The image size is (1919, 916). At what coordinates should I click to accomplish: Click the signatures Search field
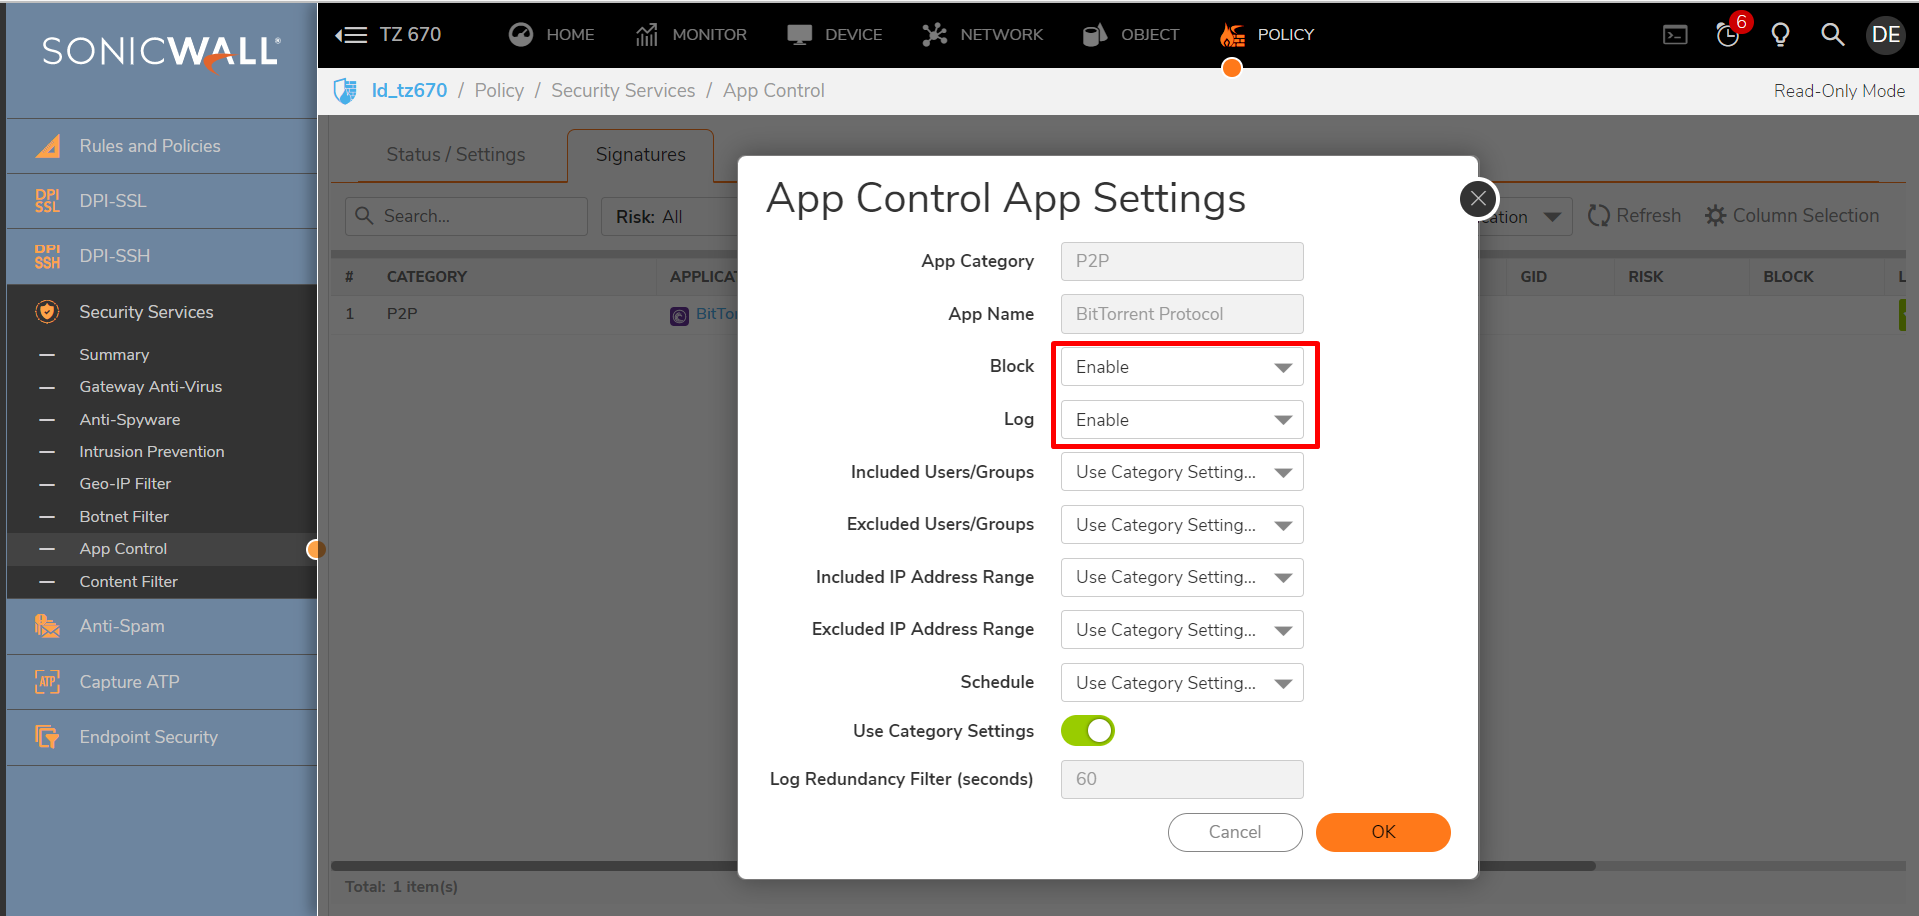click(x=466, y=217)
